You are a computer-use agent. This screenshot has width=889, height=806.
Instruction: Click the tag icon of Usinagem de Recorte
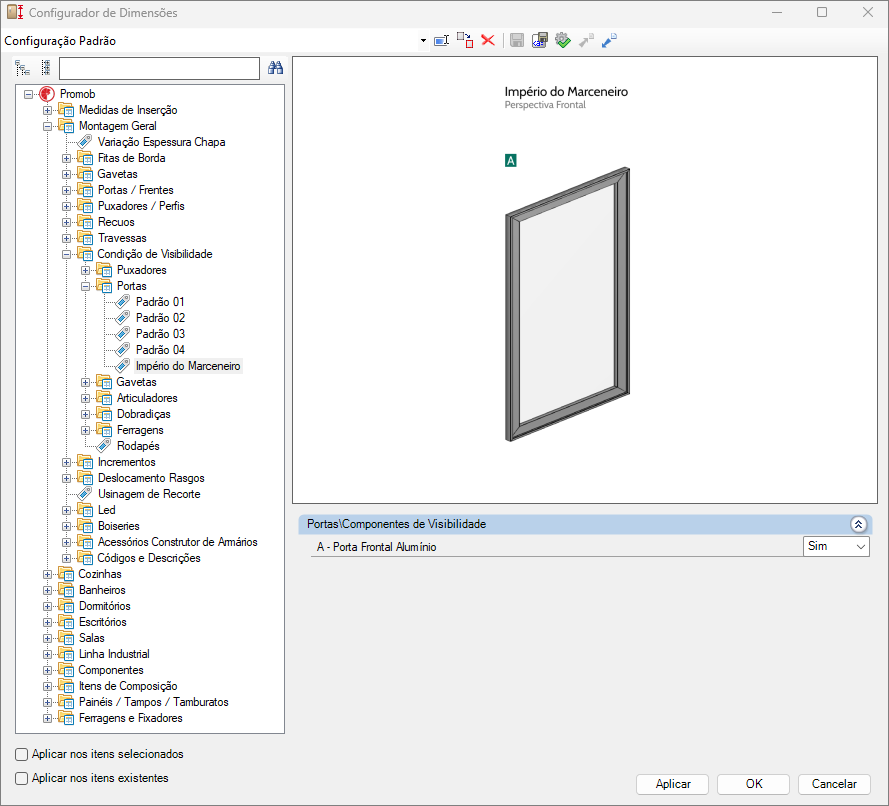coord(85,494)
